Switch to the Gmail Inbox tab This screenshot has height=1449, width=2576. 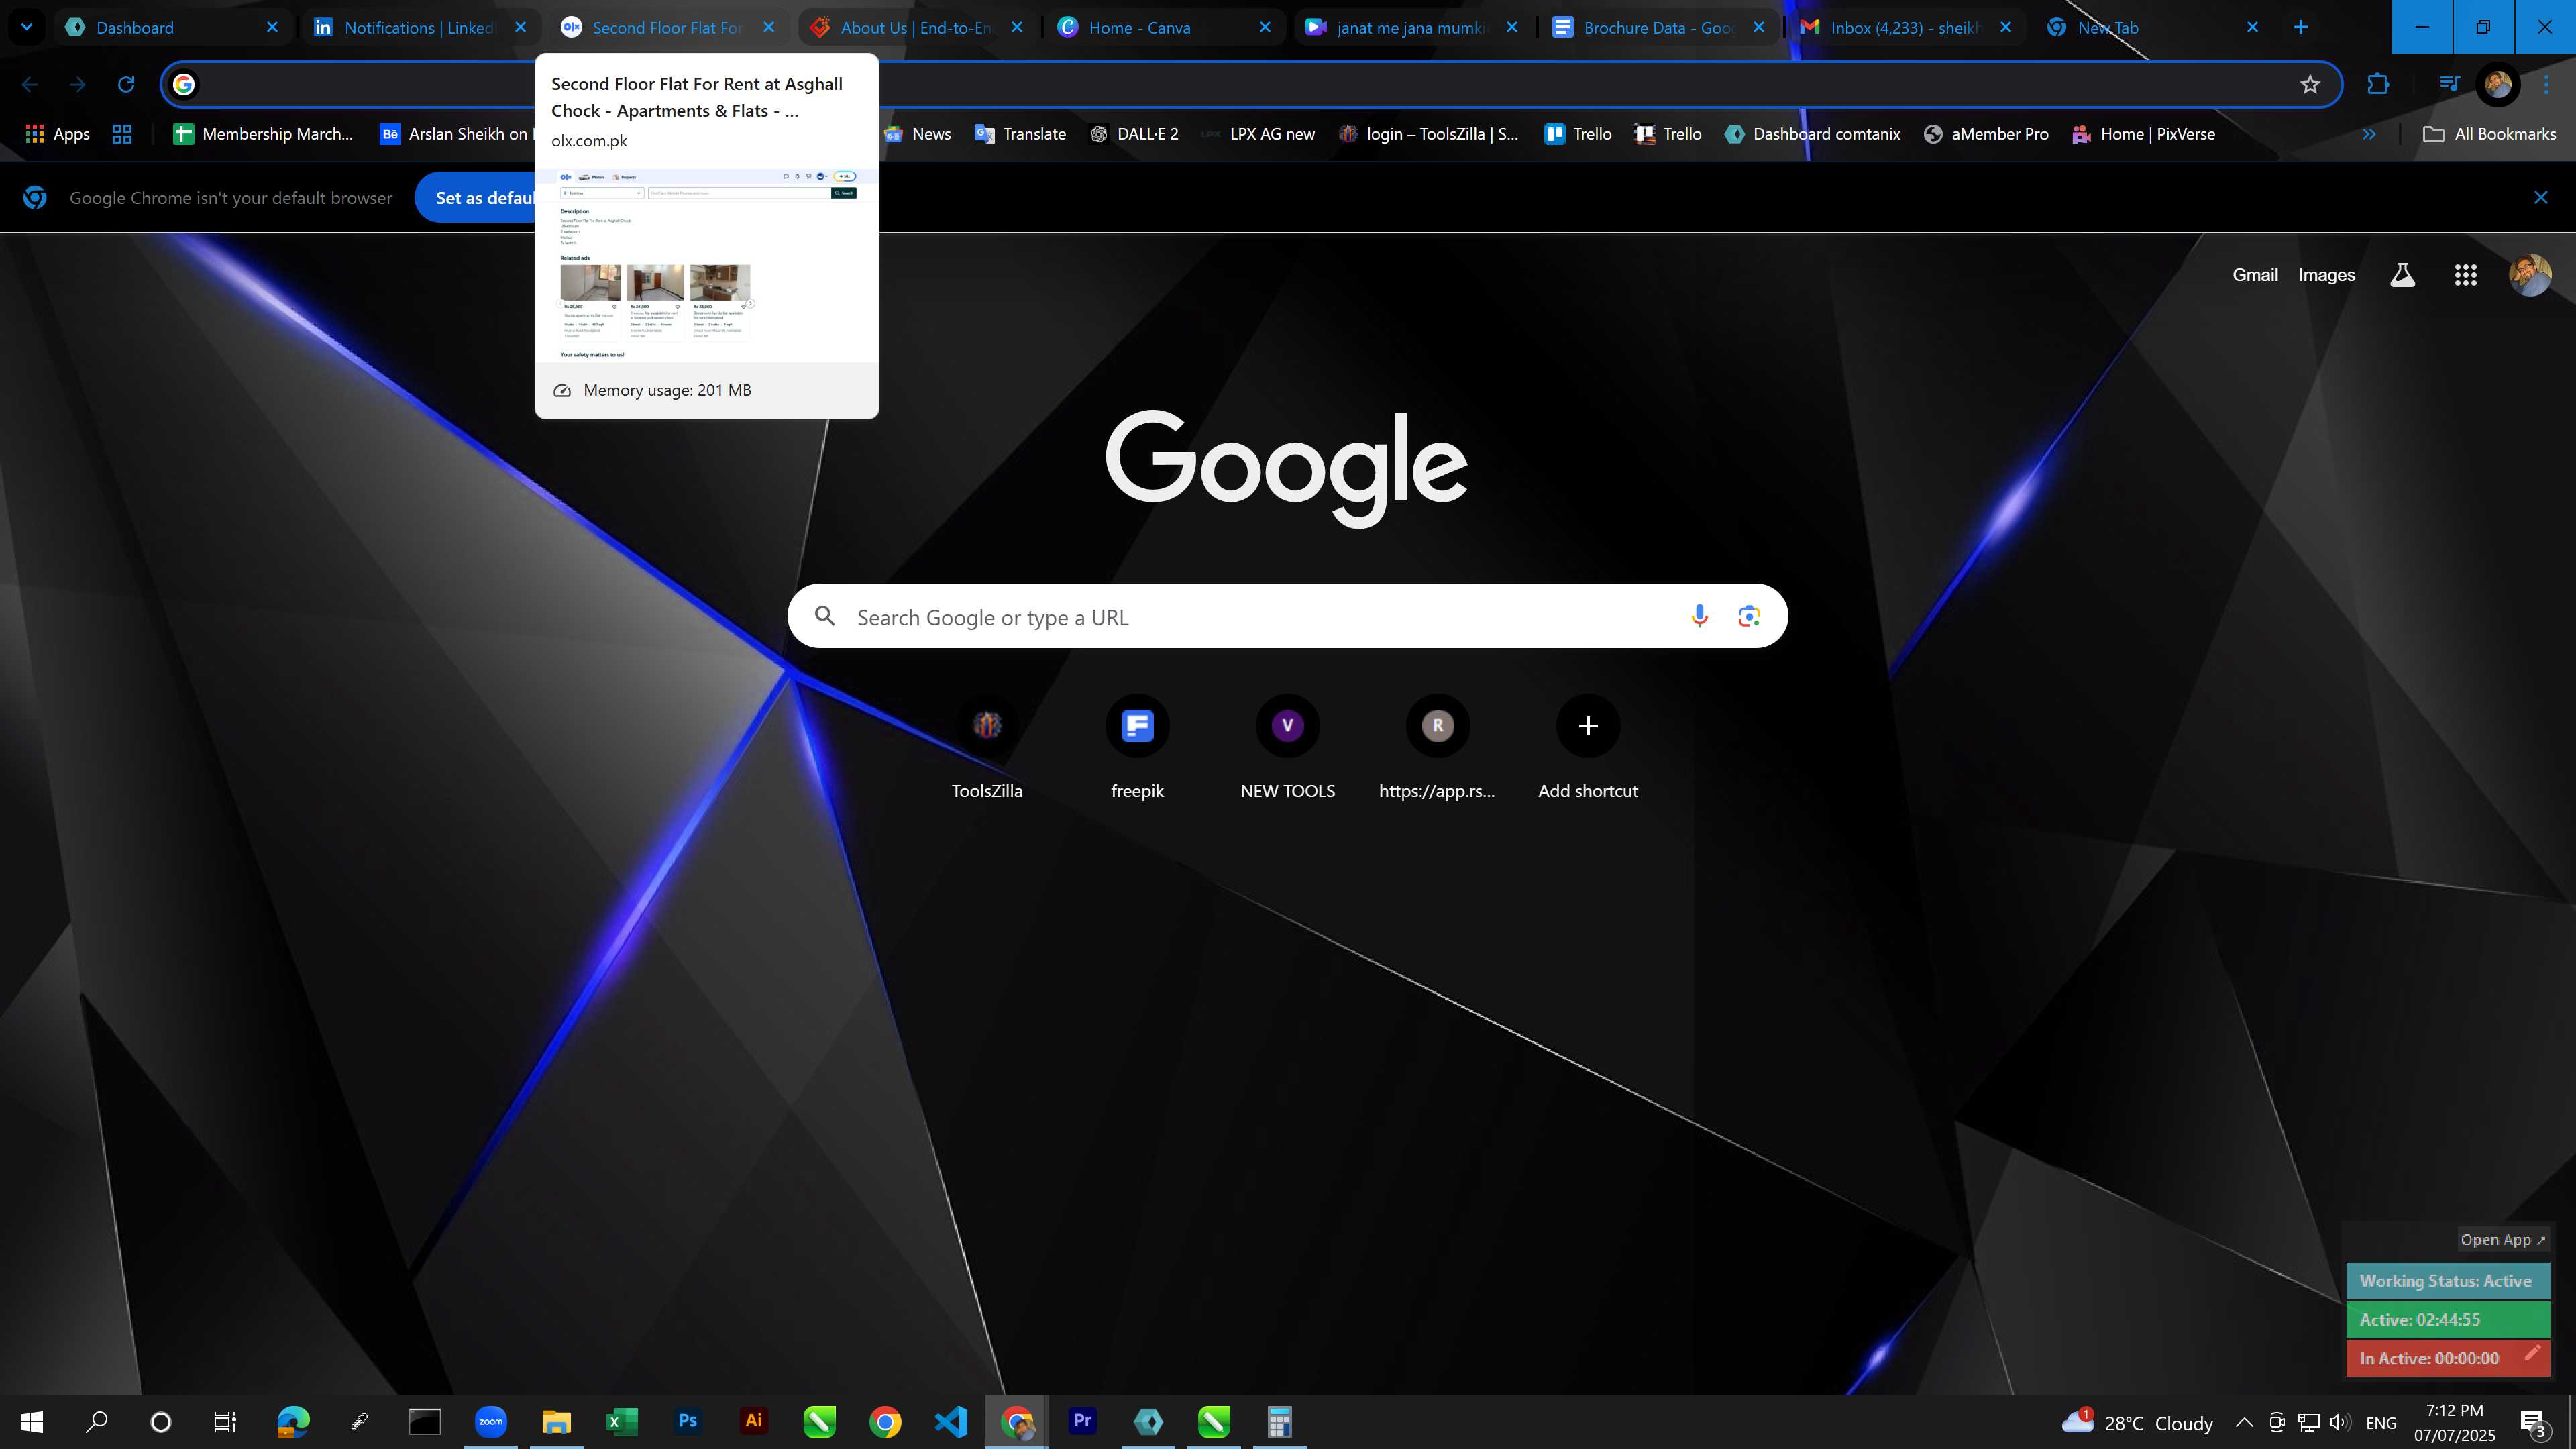tap(1906, 27)
